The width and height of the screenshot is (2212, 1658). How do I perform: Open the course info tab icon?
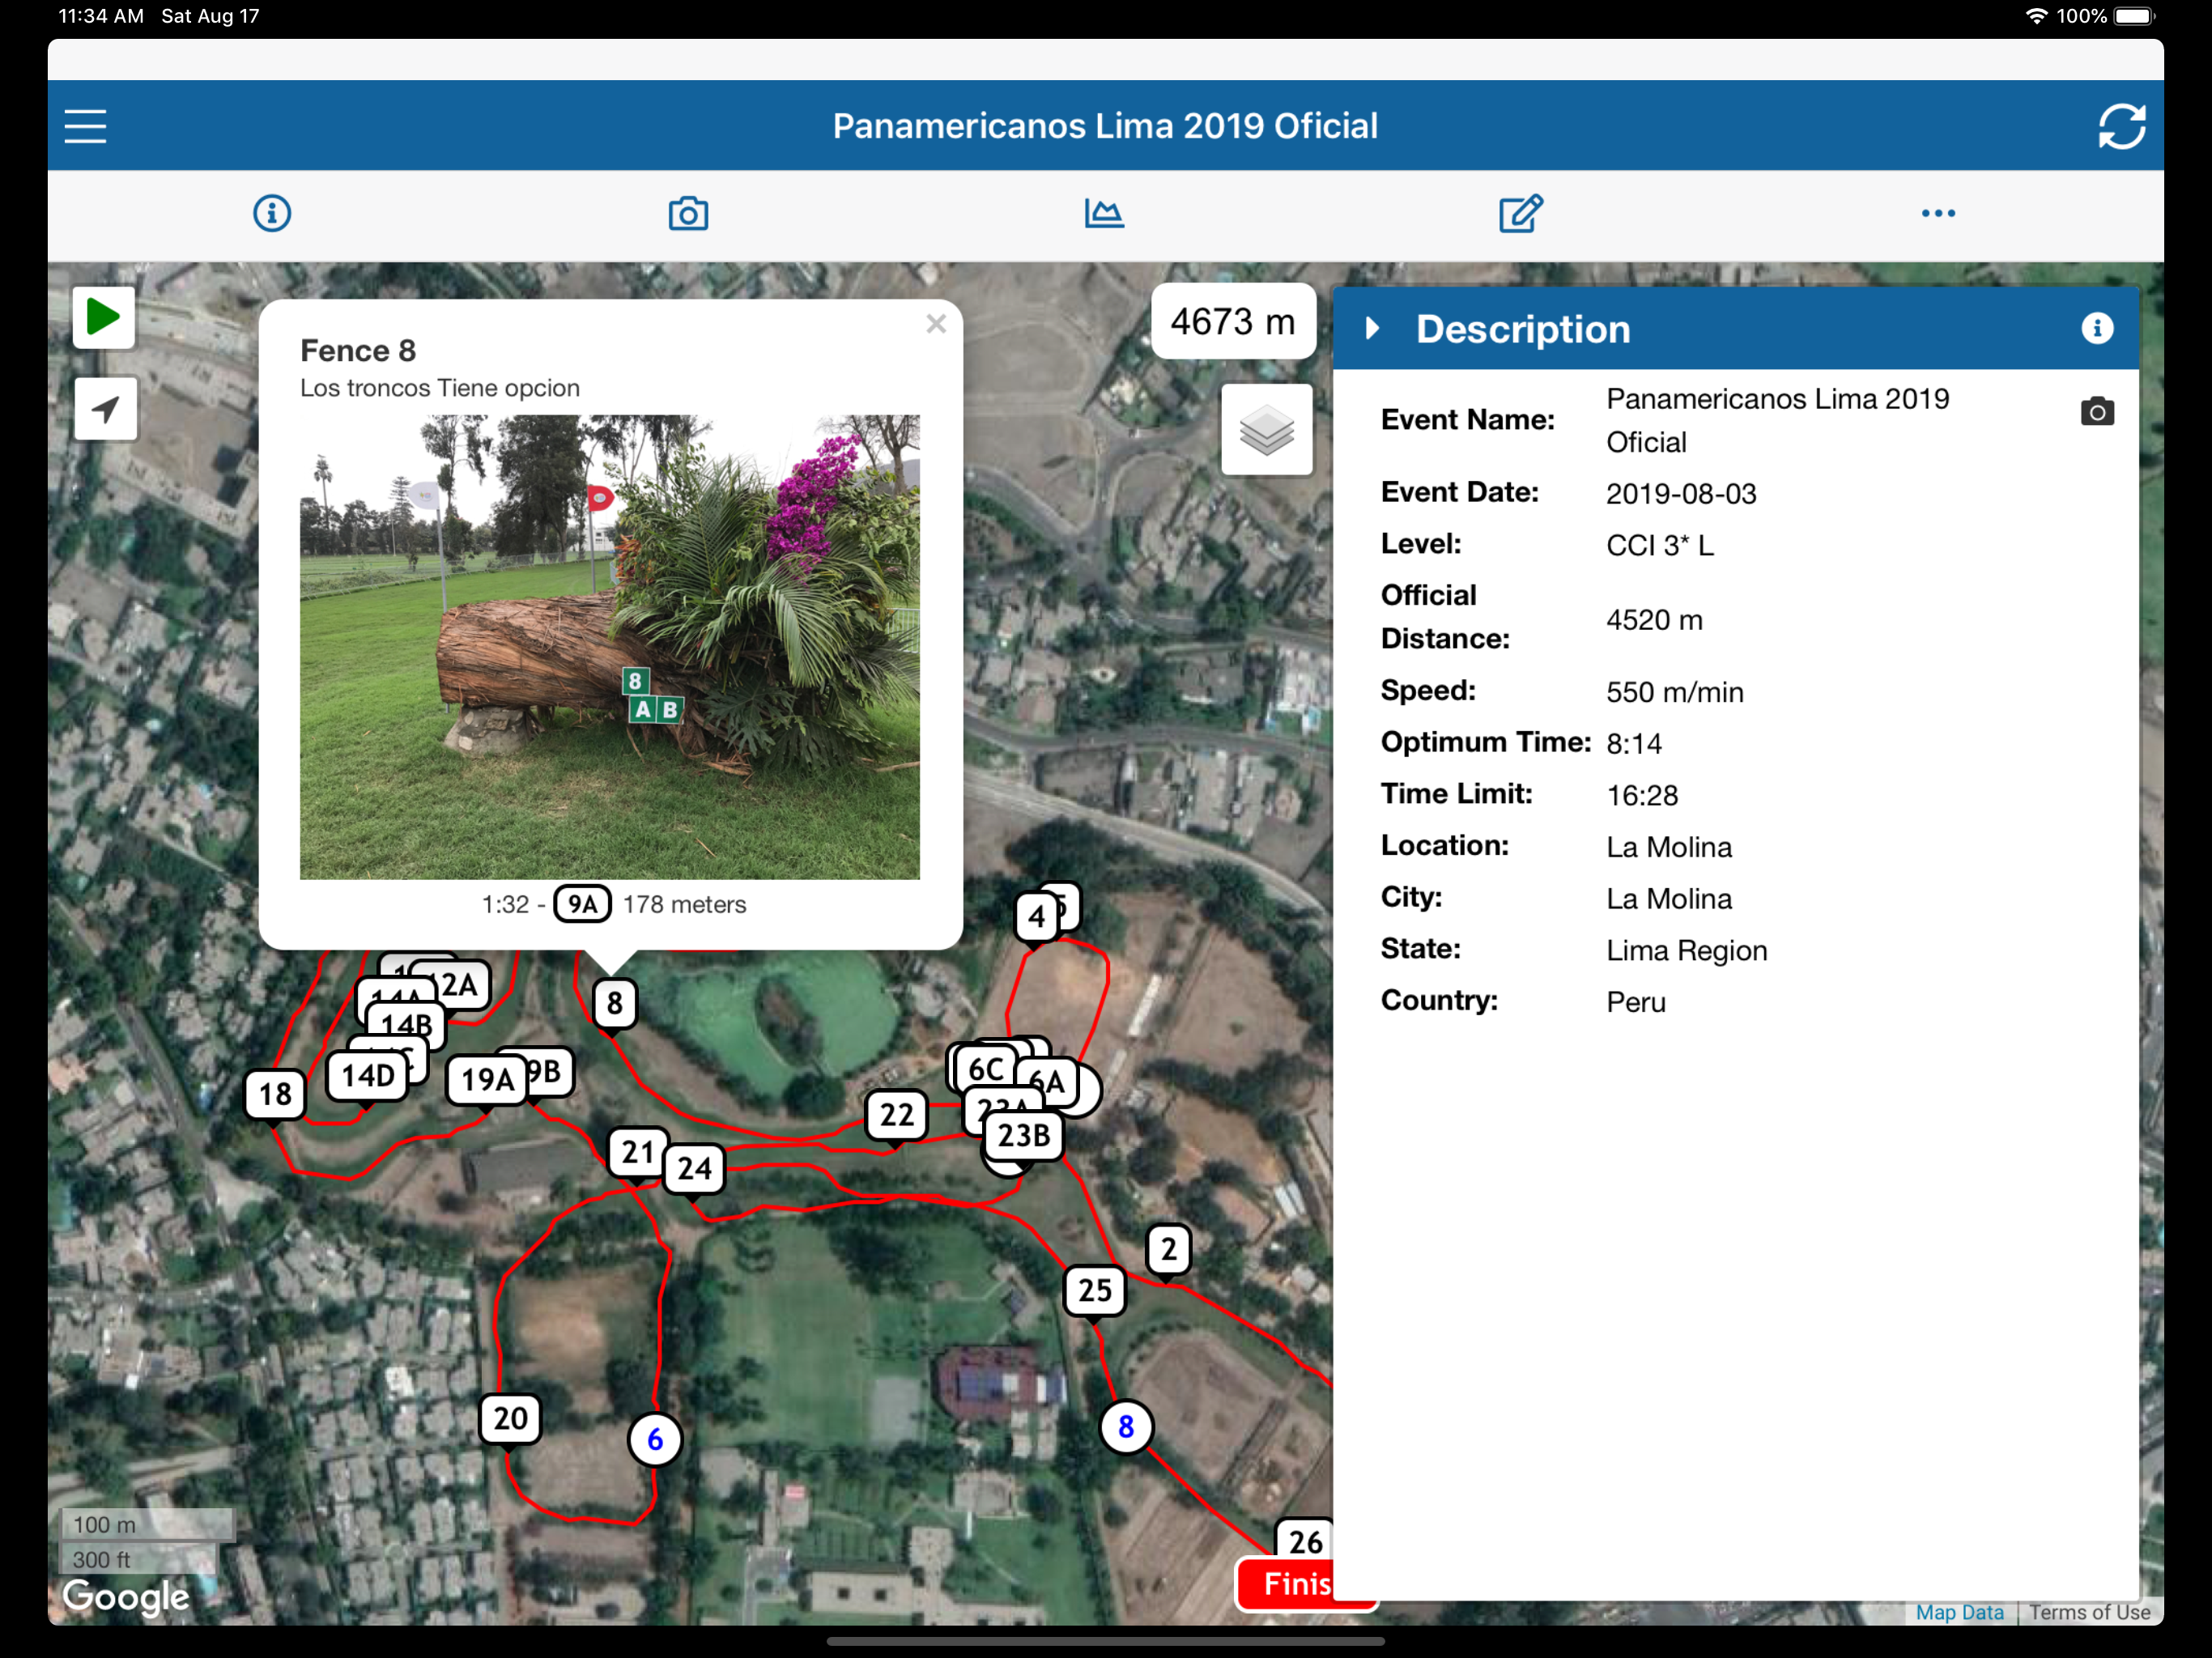click(x=272, y=213)
